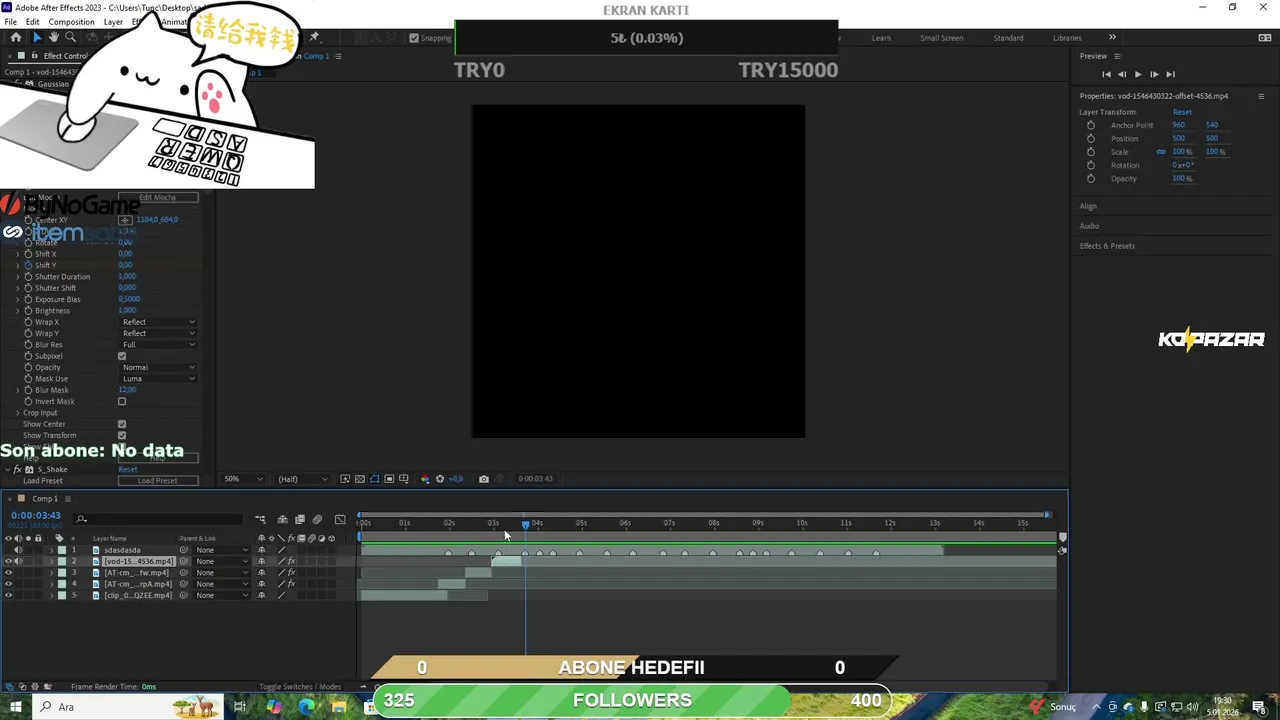Open the show channel color menu
Screen dimensions: 1280x720
coord(425,479)
